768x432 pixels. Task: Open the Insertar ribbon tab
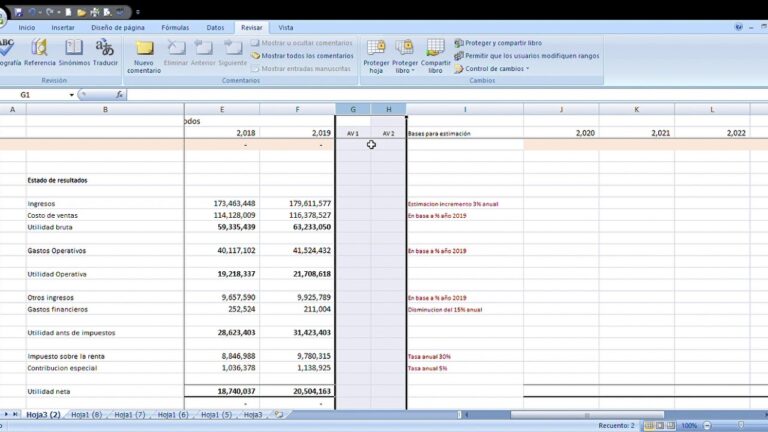point(63,27)
